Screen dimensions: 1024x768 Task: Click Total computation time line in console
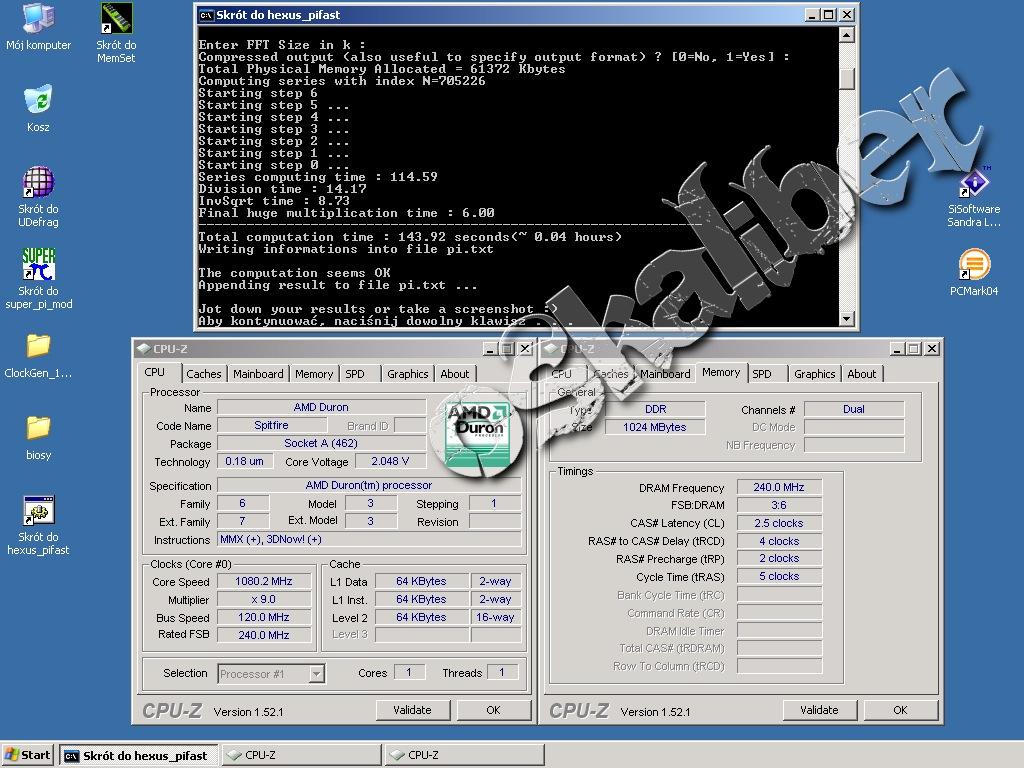pyautogui.click(x=410, y=237)
